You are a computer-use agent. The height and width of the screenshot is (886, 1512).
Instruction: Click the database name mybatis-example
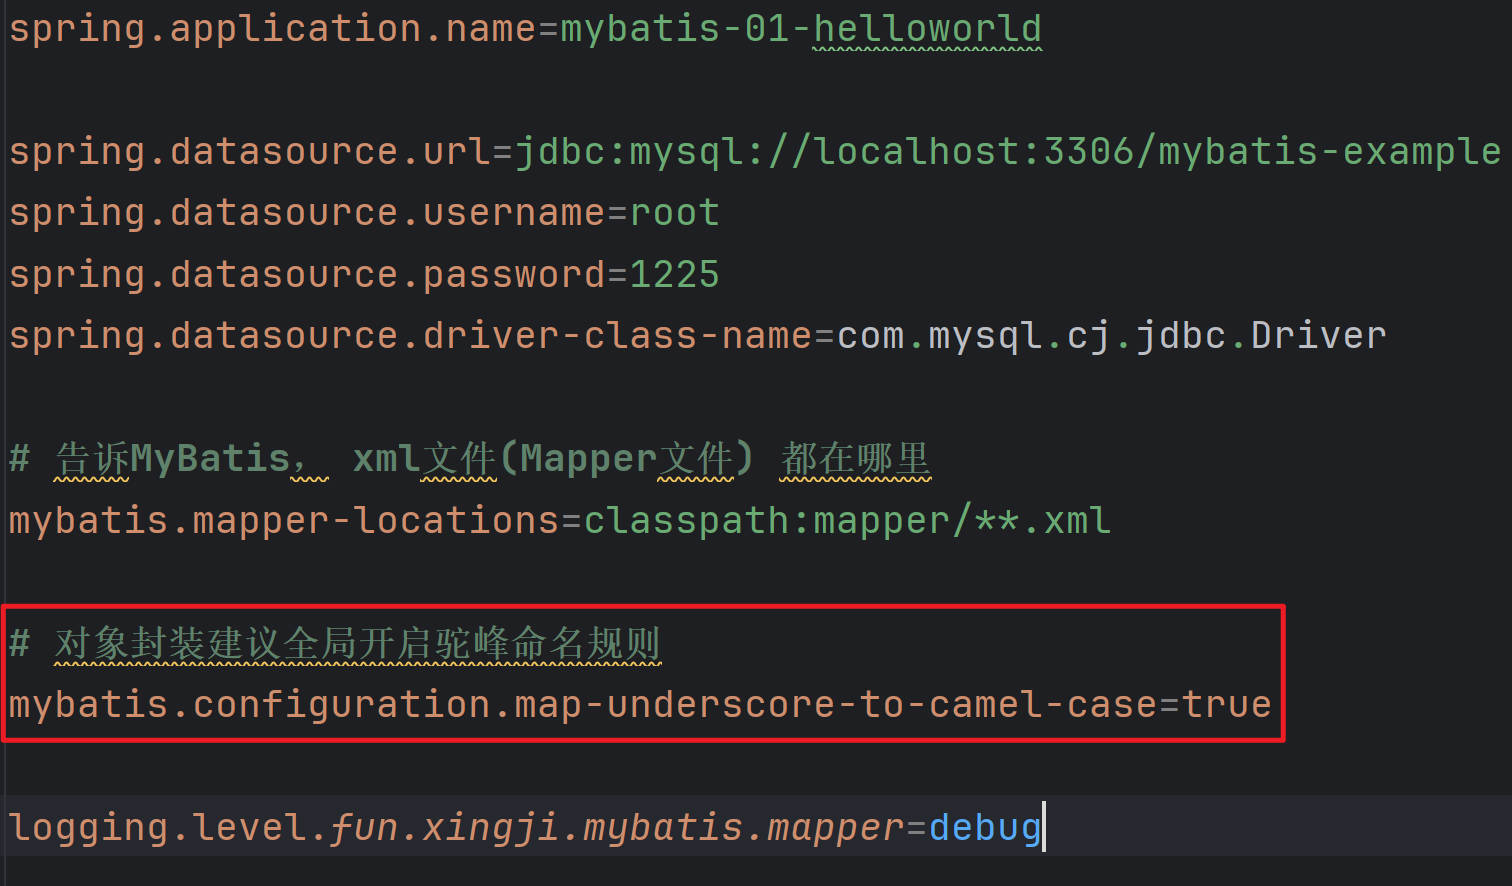point(1330,151)
